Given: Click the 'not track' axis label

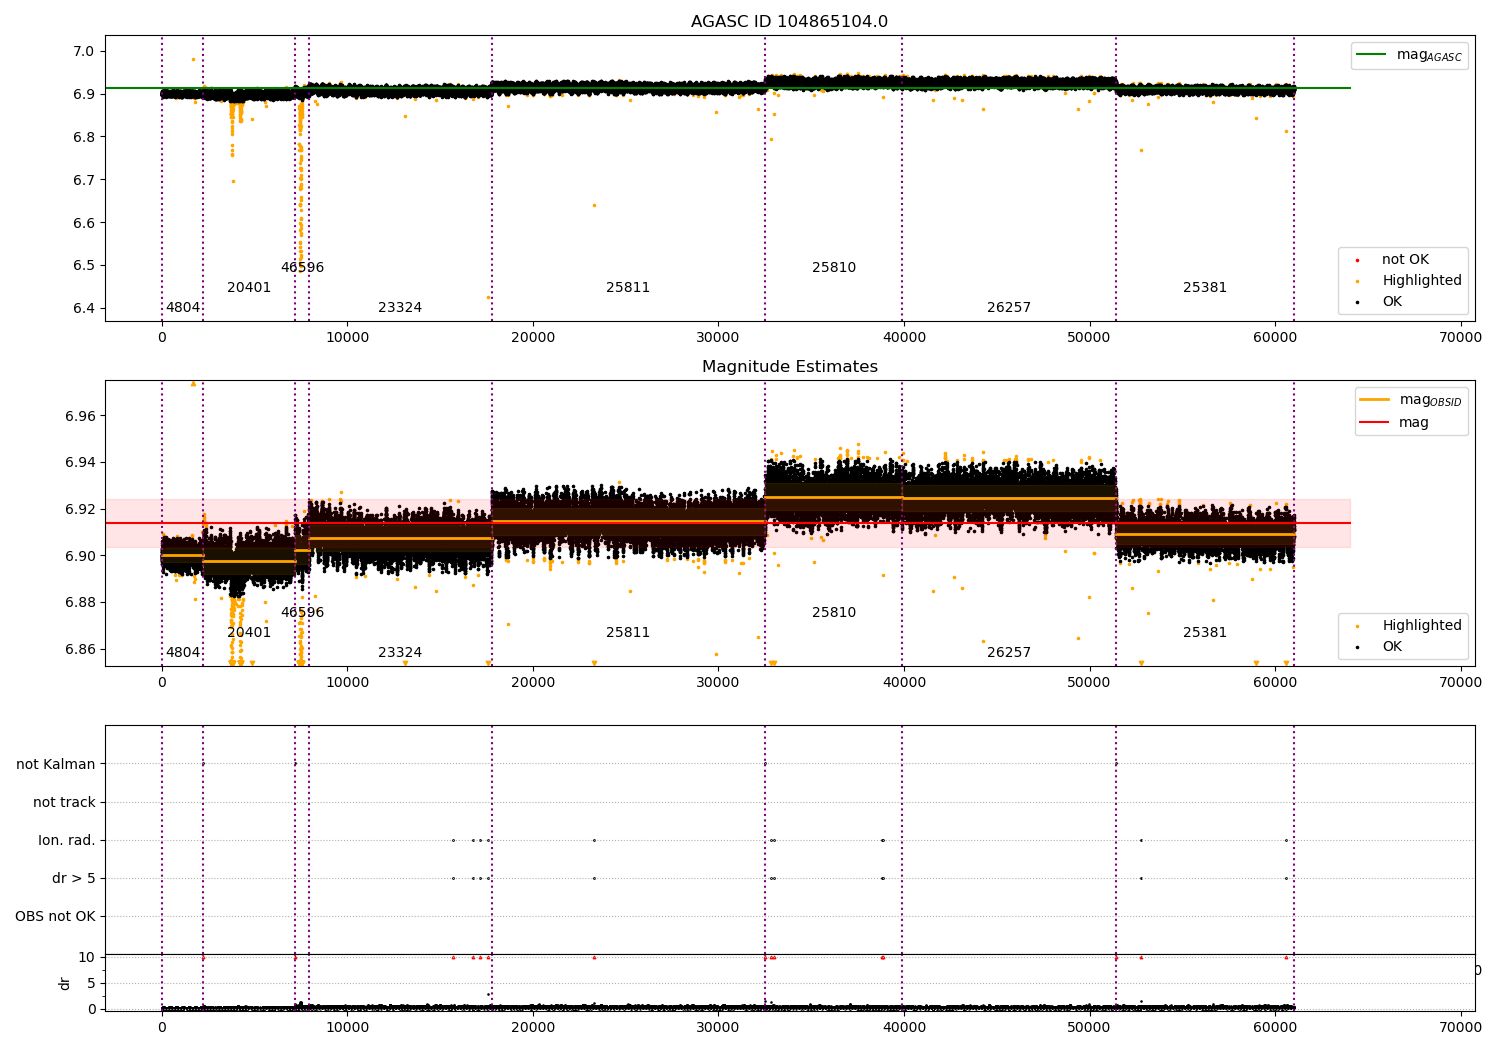Looking at the screenshot, I should [x=64, y=803].
